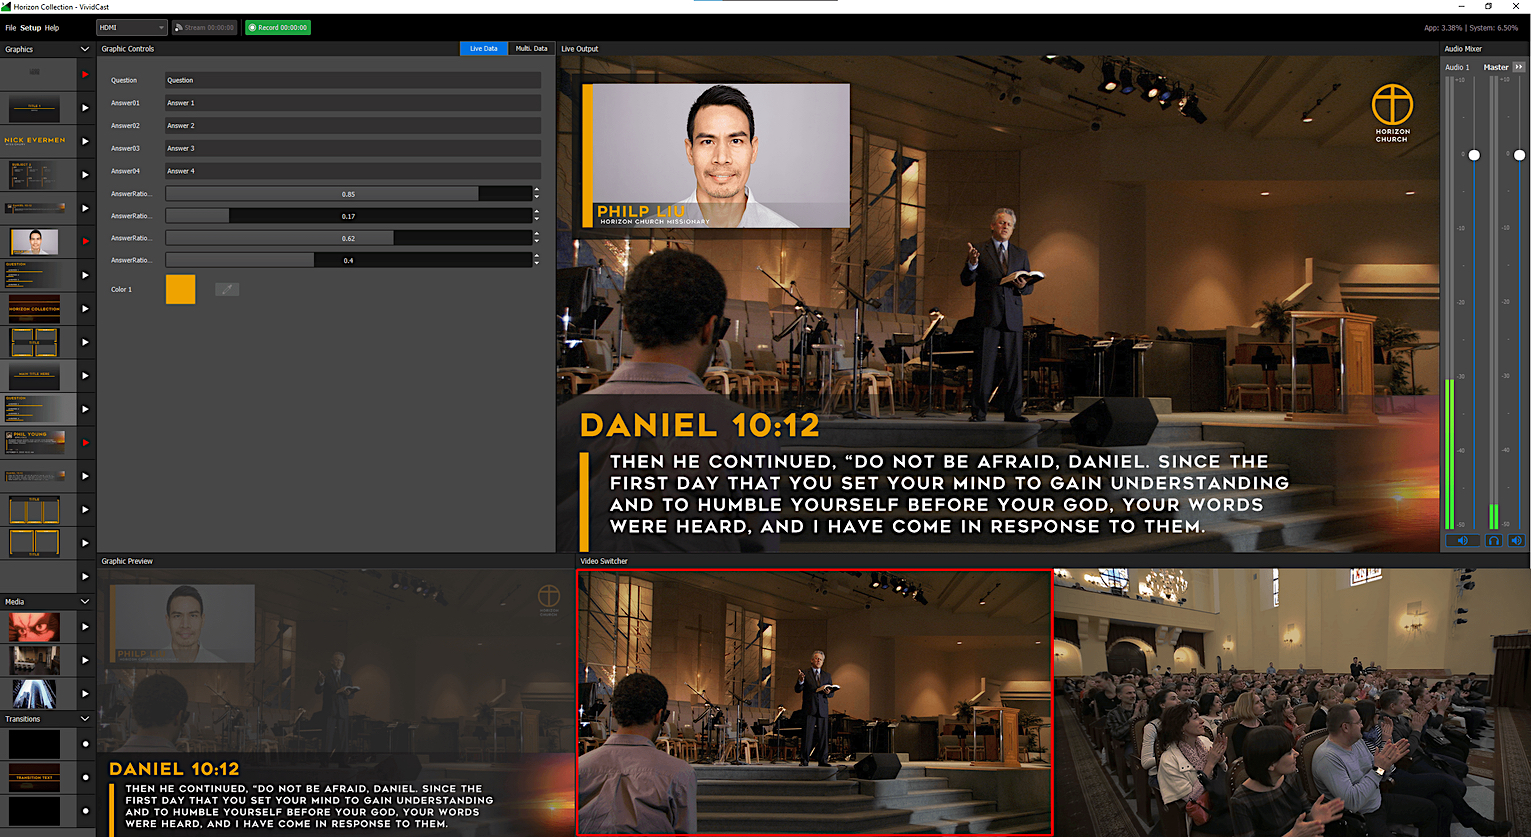Play the Nick Evermen graphic

(85, 141)
